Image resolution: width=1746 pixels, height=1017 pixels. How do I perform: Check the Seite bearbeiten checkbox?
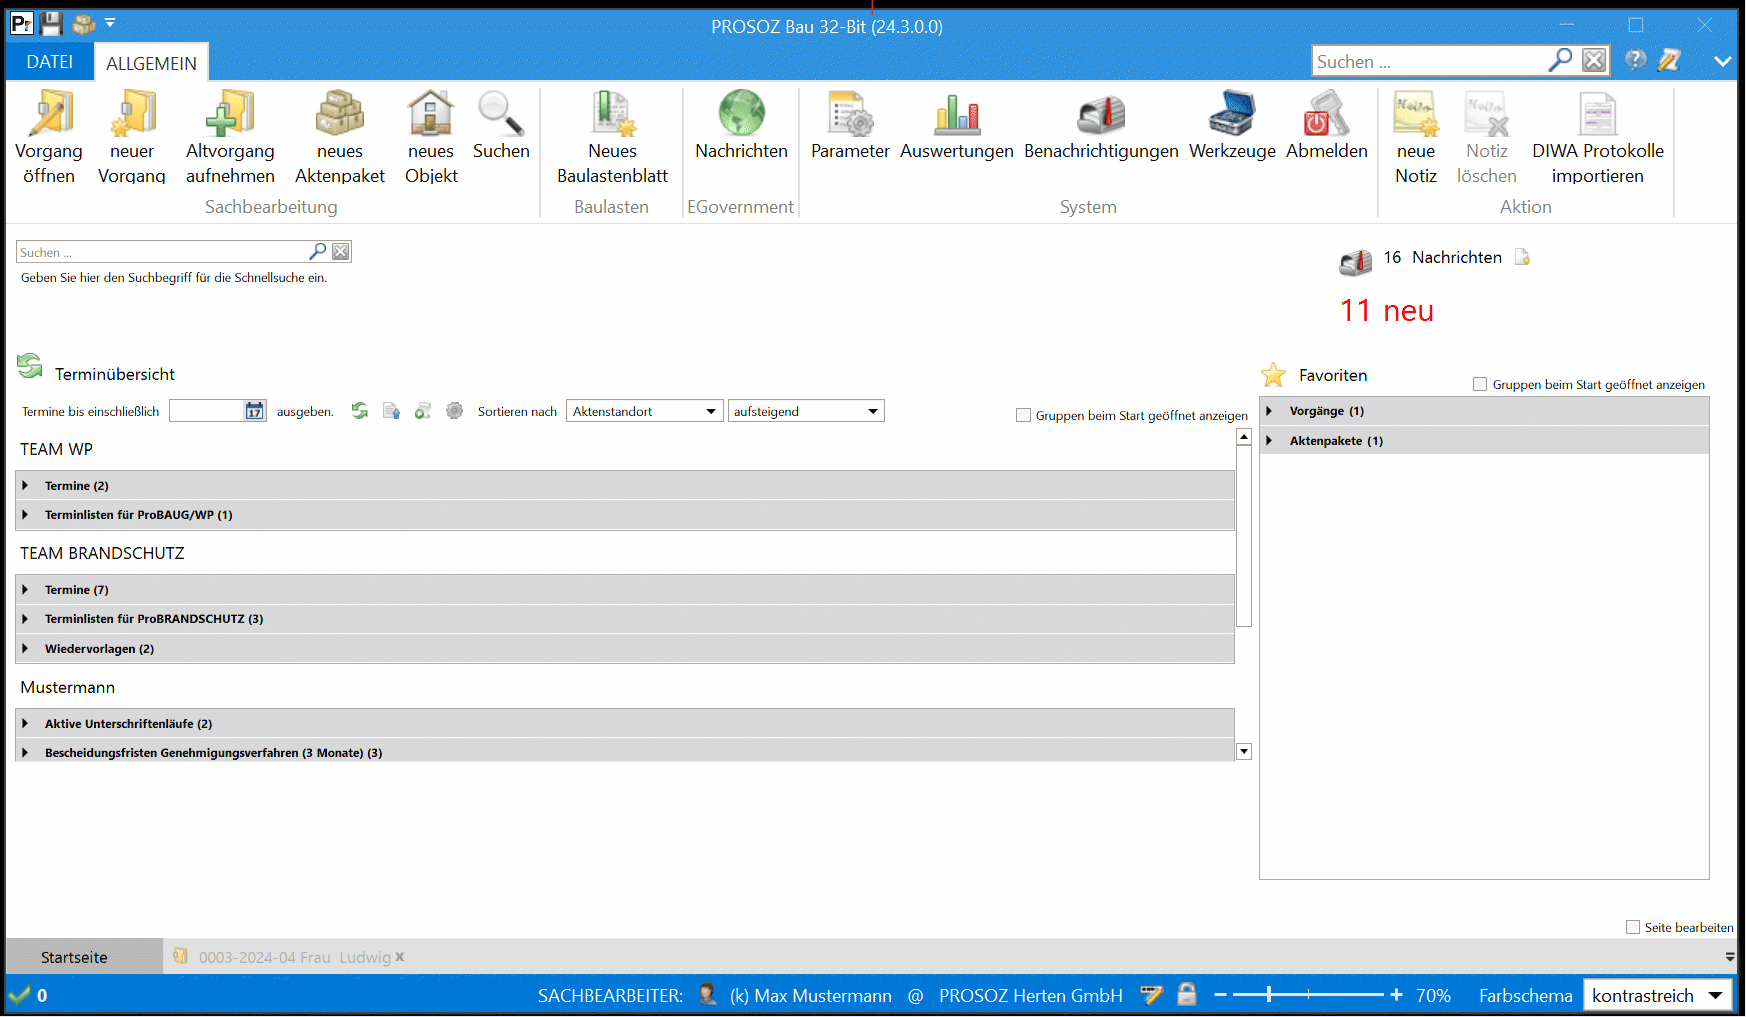1633,927
